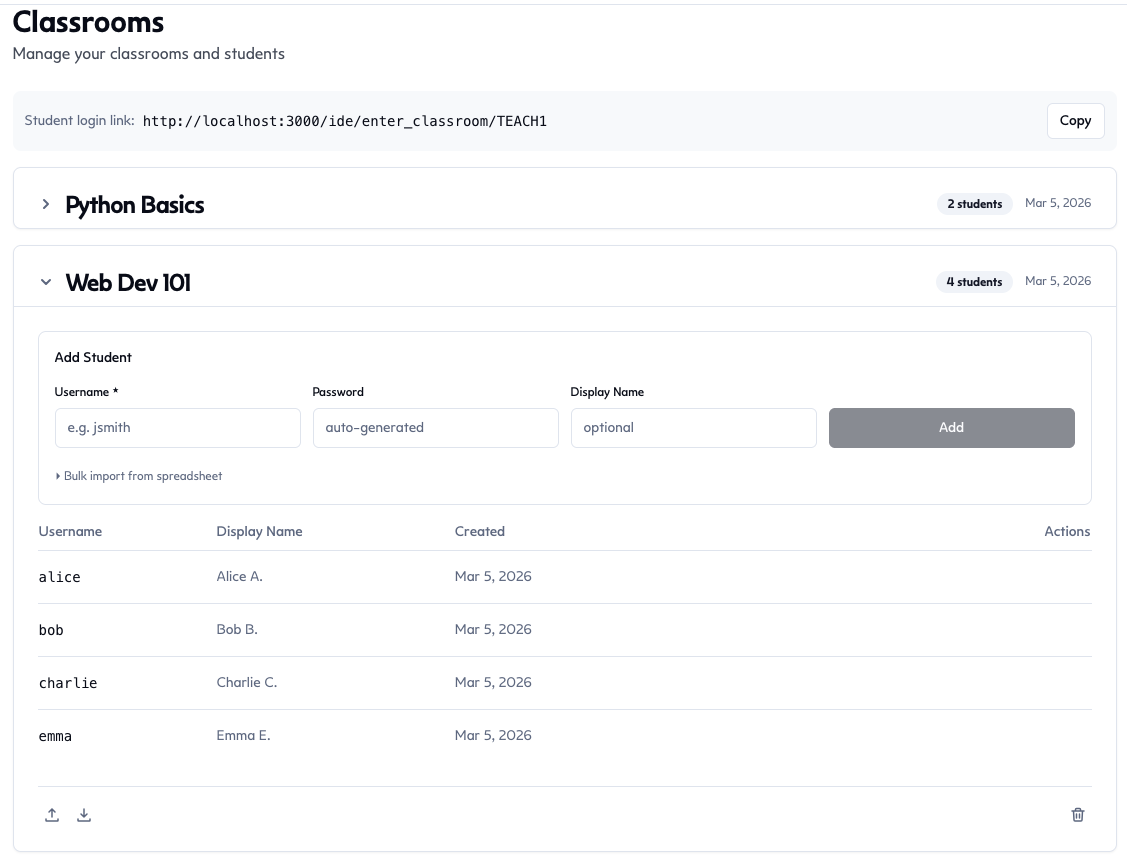Click the auto-generated Password field
Viewport: 1127px width, 860px height.
pyautogui.click(x=435, y=427)
